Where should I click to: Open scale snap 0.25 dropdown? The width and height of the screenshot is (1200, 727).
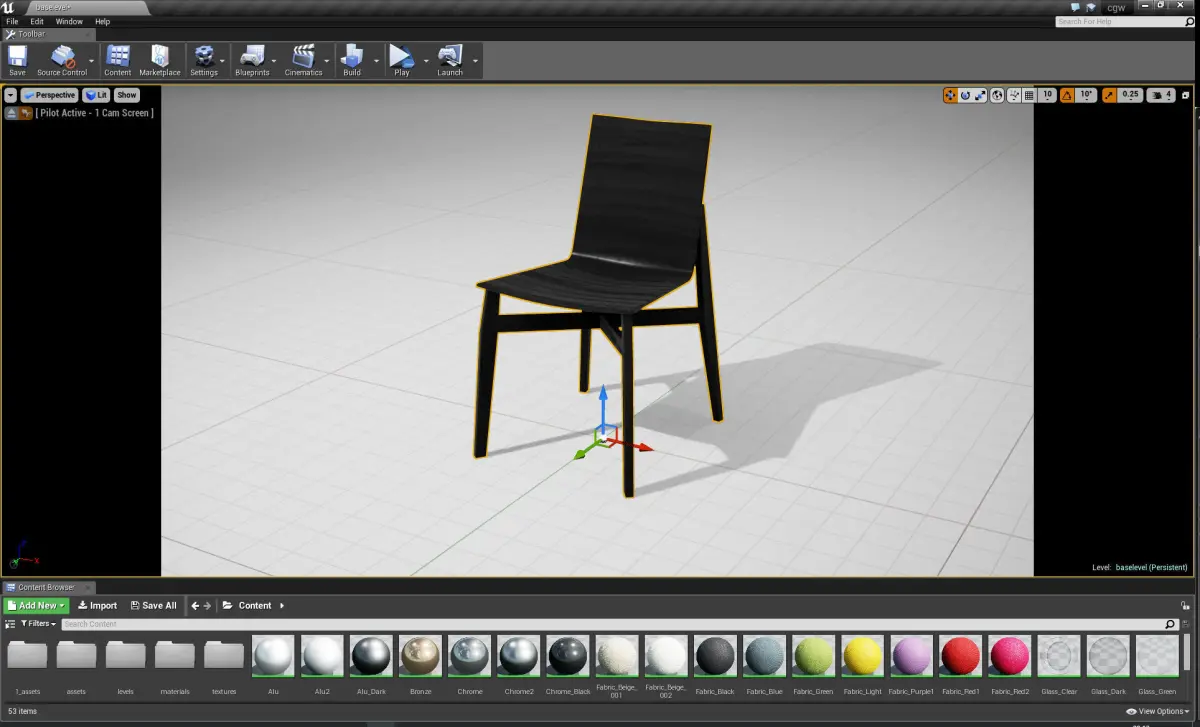[1130, 95]
